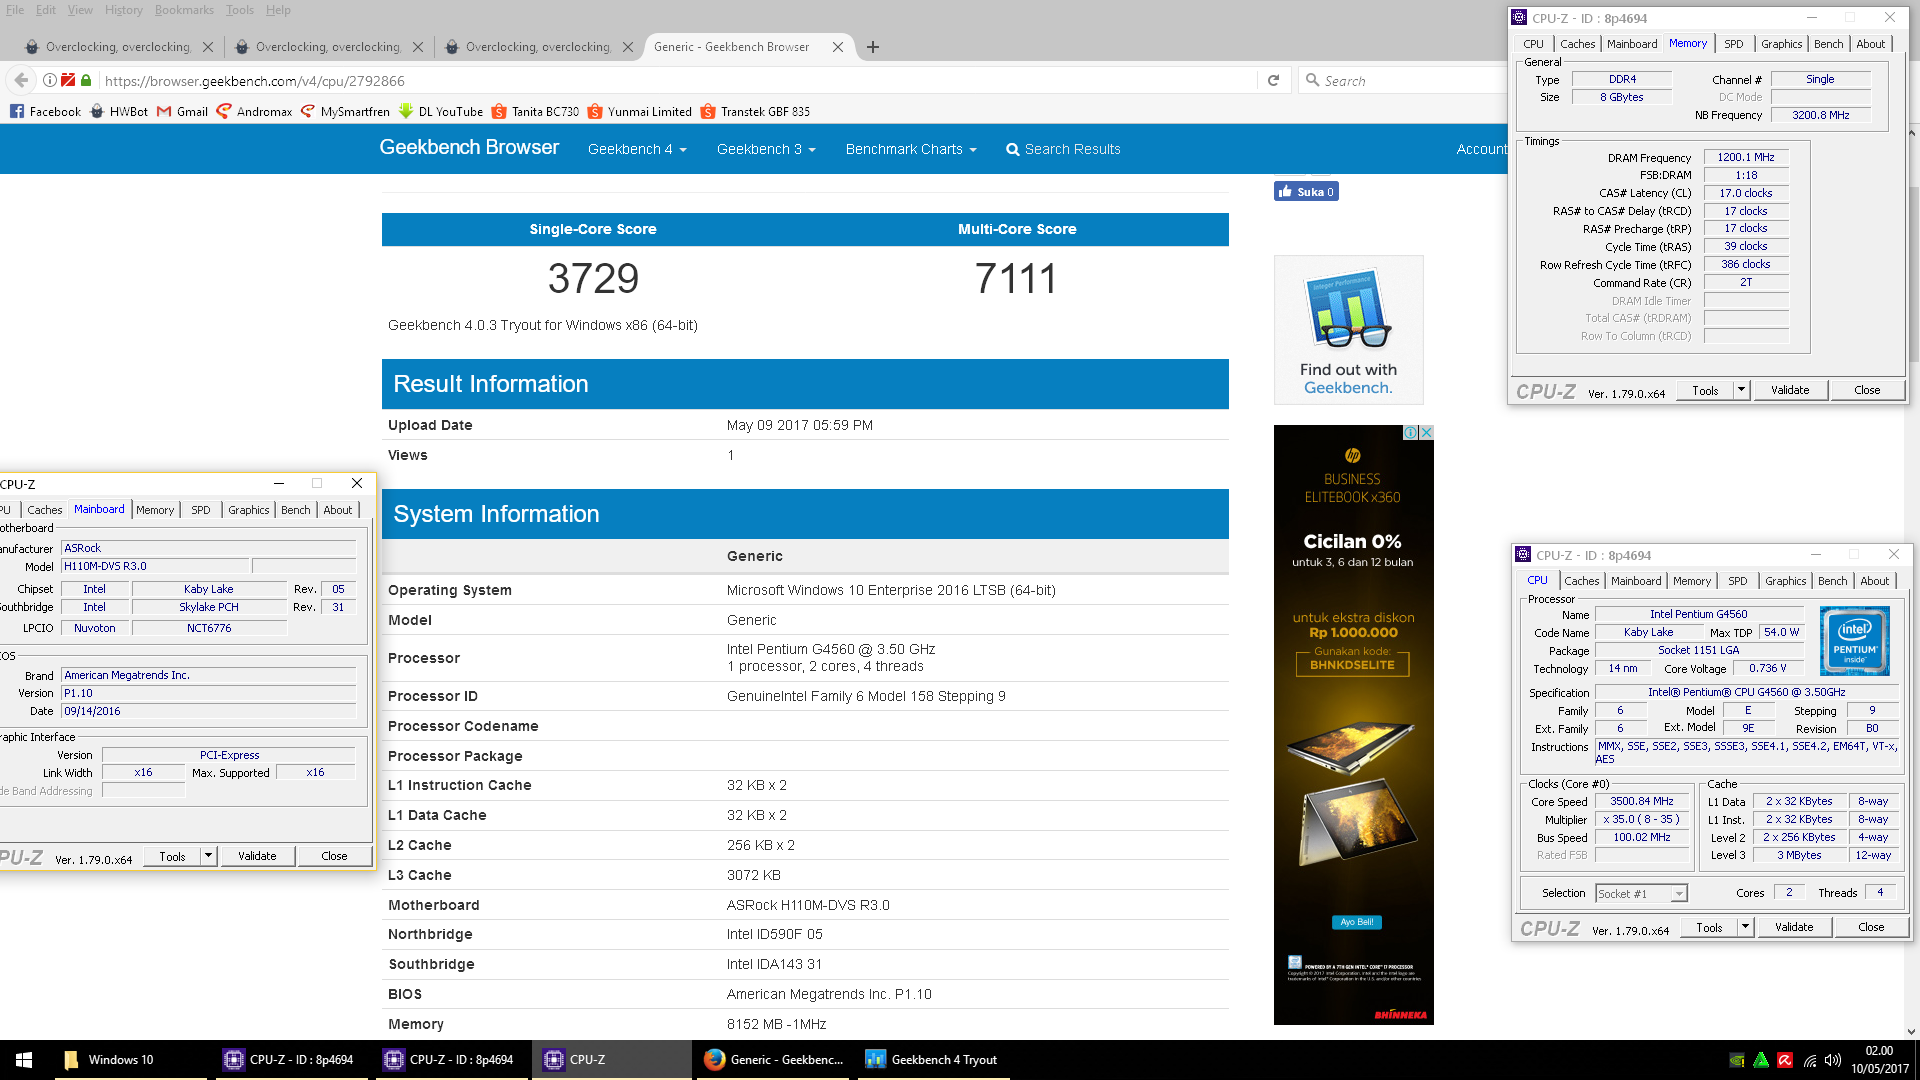The width and height of the screenshot is (1920, 1080).
Task: Switch to SPD tab in top CPU-Z window
Action: tap(1733, 44)
